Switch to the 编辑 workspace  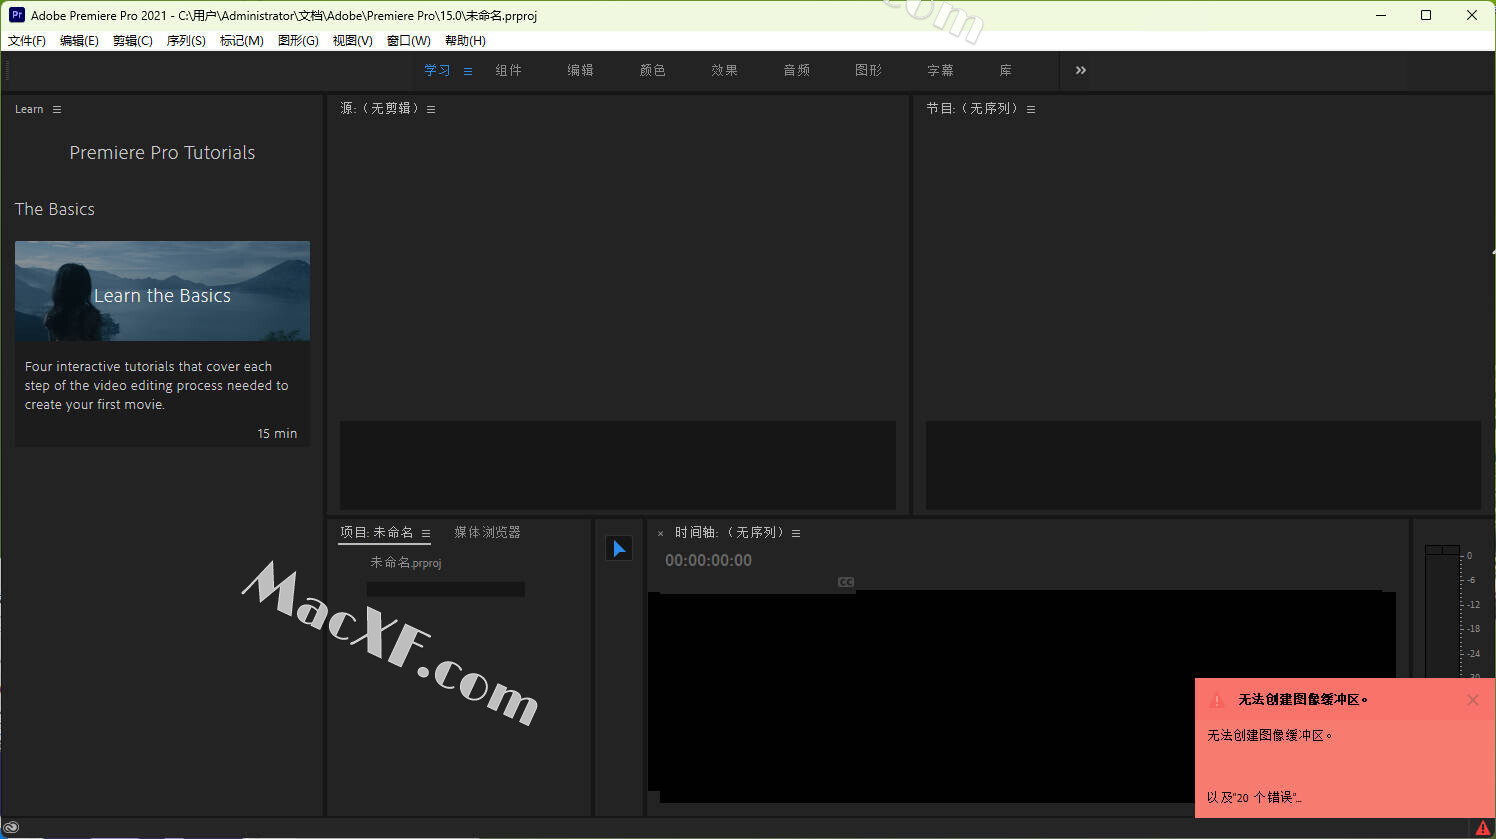pos(581,70)
